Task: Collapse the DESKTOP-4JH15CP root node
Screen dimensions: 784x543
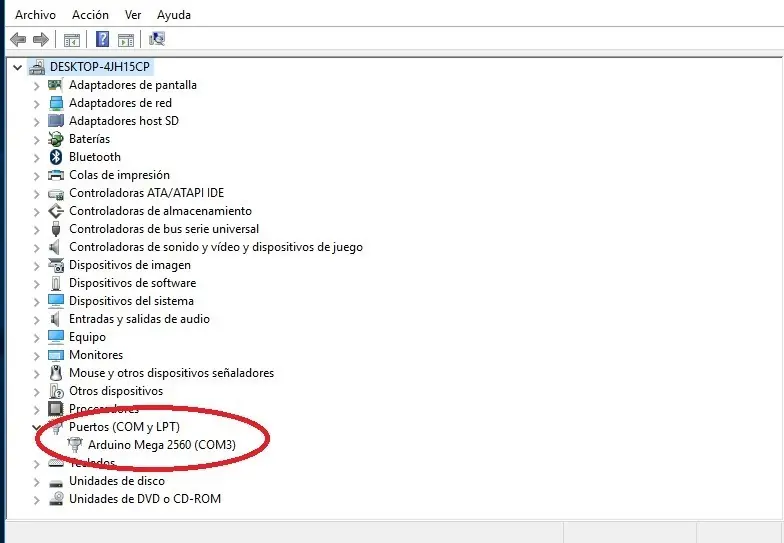Action: [x=18, y=67]
